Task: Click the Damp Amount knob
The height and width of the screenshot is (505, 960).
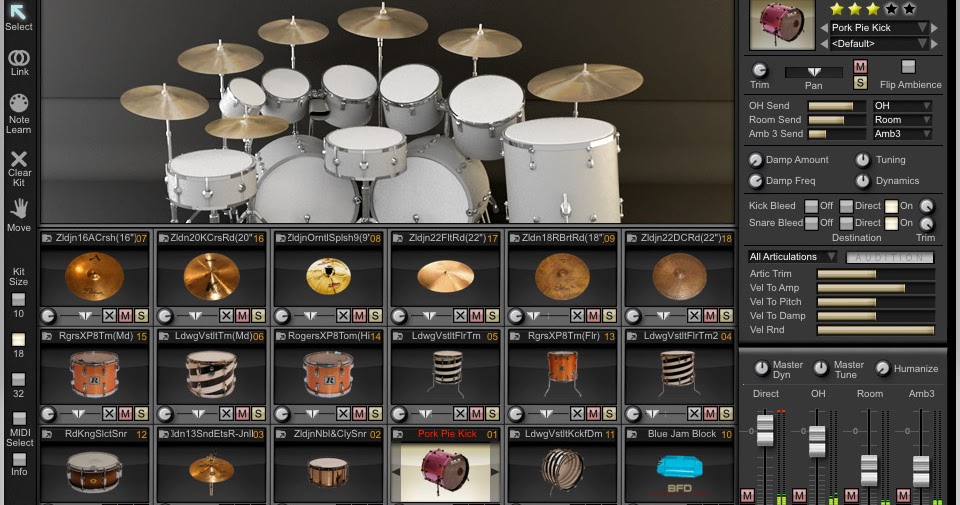Action: [x=756, y=160]
